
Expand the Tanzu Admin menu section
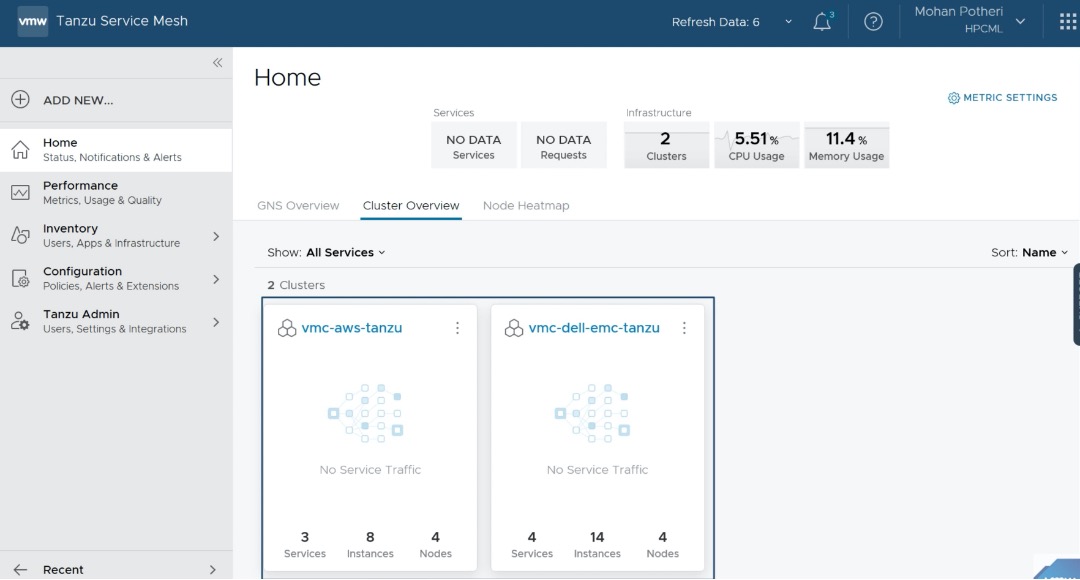coord(216,322)
